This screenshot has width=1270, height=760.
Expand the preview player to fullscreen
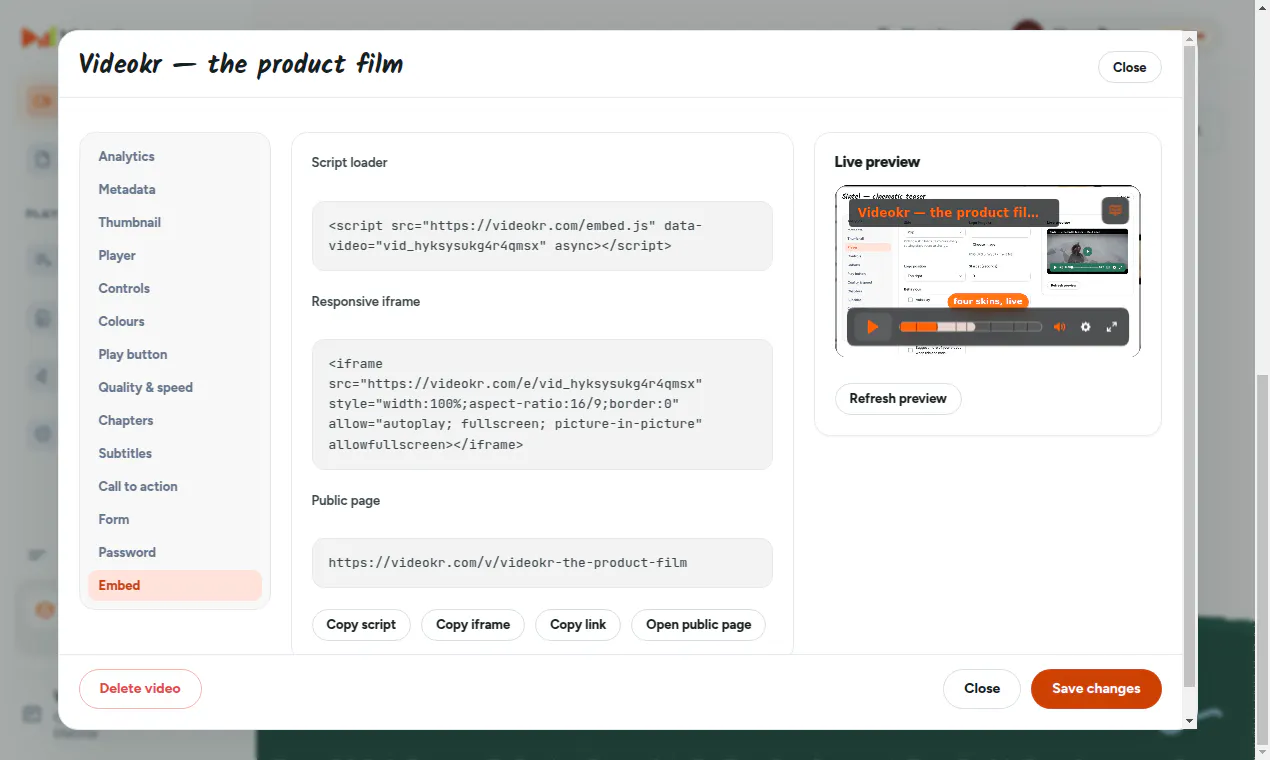pyautogui.click(x=1111, y=327)
